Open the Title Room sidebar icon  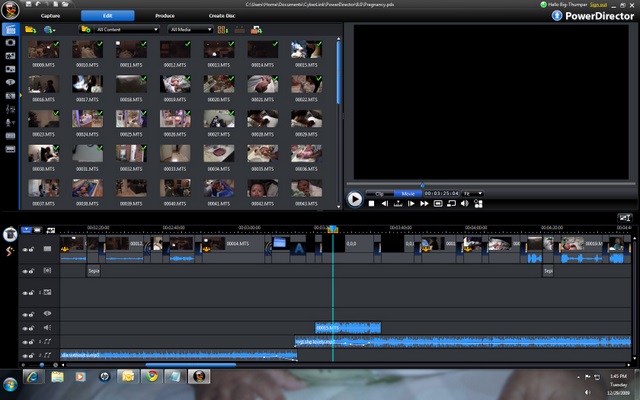[10, 82]
